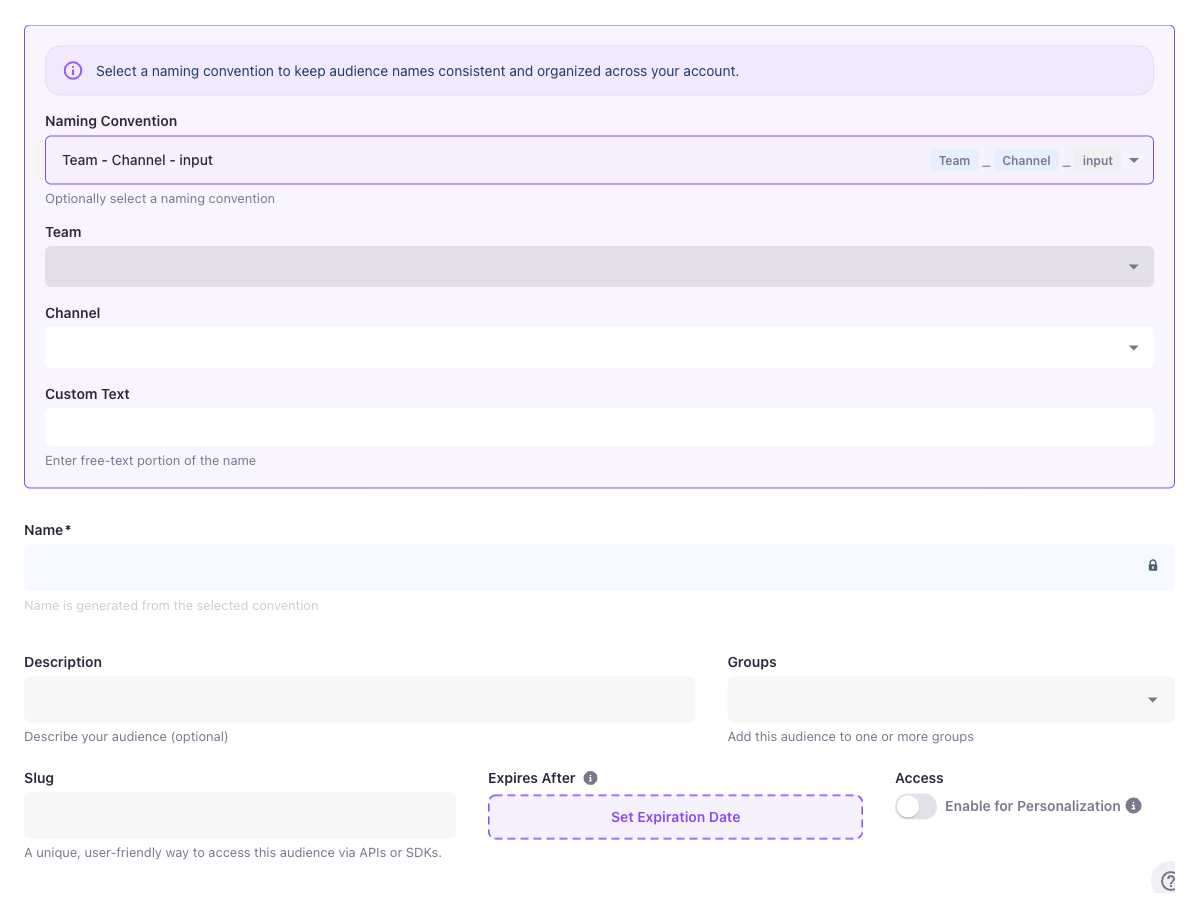
Task: Click the caret arrow on the Naming Convention field
Action: pyautogui.click(x=1133, y=160)
